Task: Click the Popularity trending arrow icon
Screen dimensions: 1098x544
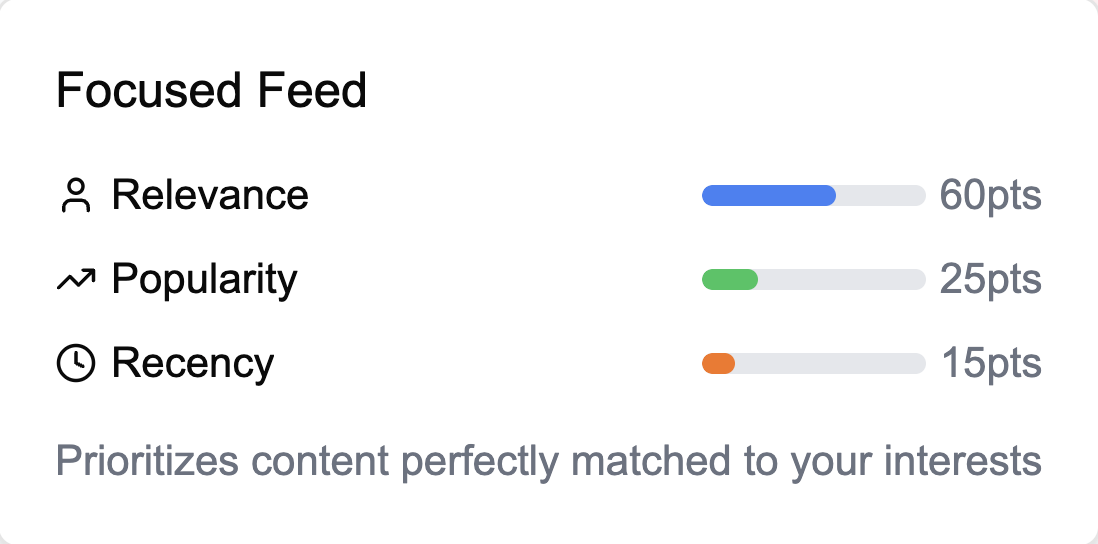Action: 76,280
